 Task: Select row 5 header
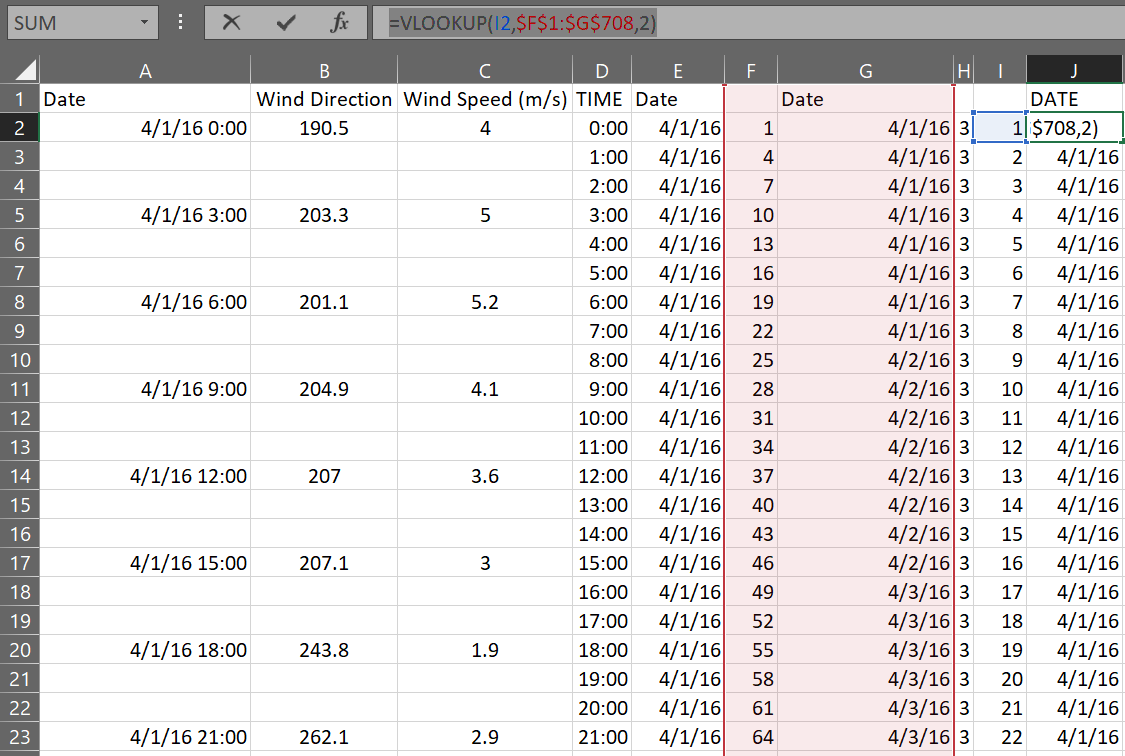[x=19, y=215]
